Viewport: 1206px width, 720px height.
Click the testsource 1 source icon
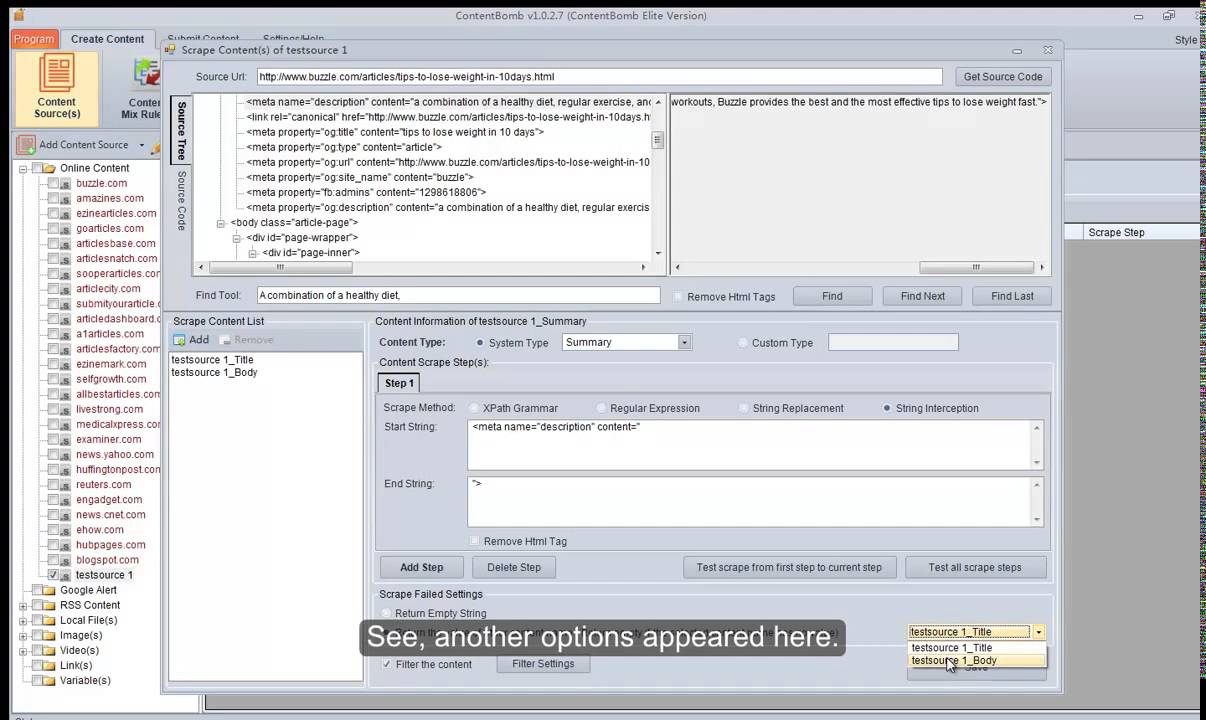click(66, 576)
